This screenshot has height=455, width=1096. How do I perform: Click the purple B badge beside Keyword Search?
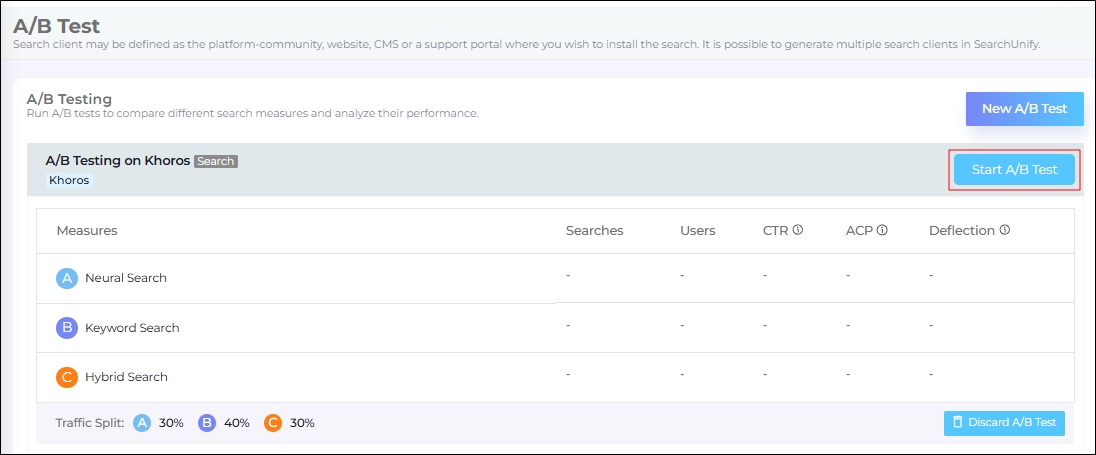pyautogui.click(x=67, y=327)
